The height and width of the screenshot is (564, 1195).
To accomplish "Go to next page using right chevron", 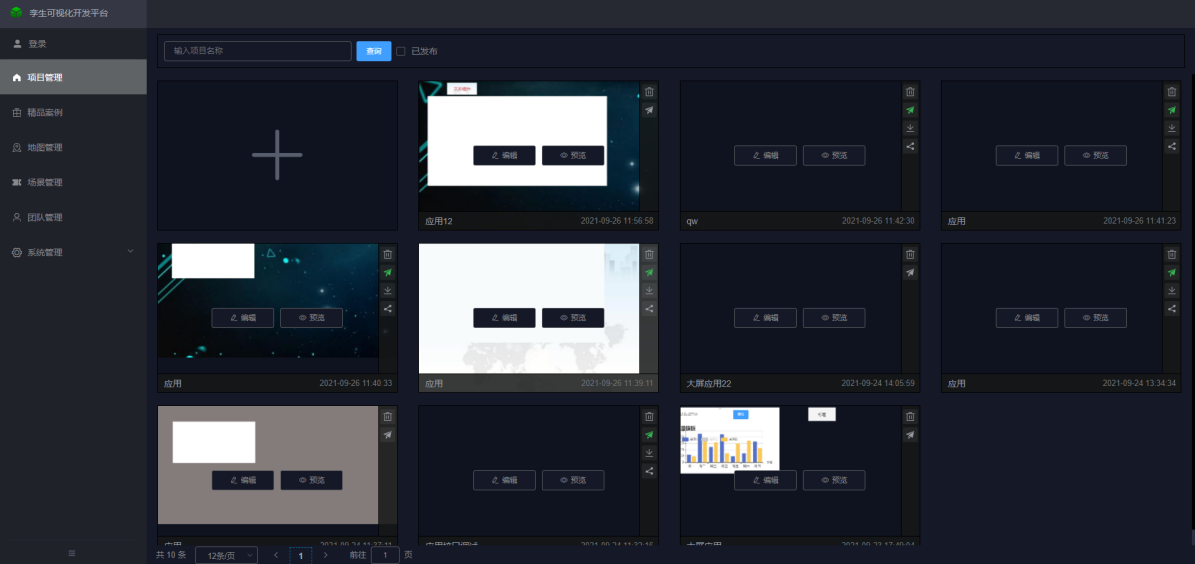I will pos(325,555).
